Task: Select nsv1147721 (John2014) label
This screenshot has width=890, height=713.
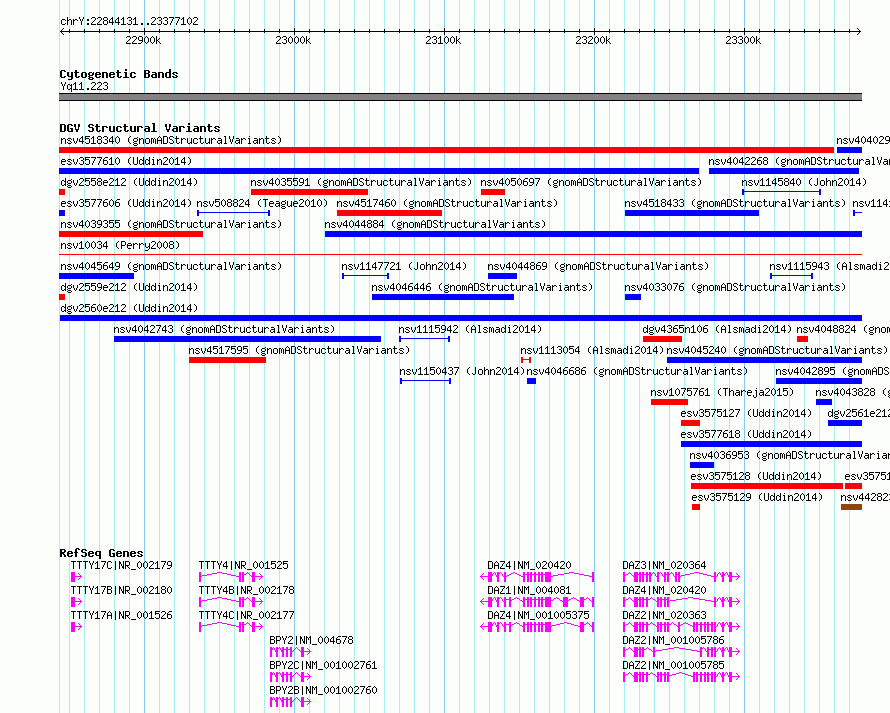Action: (404, 266)
